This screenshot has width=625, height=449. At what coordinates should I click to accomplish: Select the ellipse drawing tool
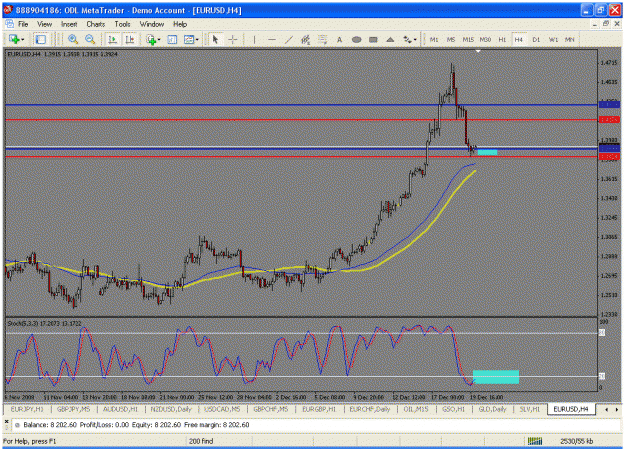[x=356, y=39]
